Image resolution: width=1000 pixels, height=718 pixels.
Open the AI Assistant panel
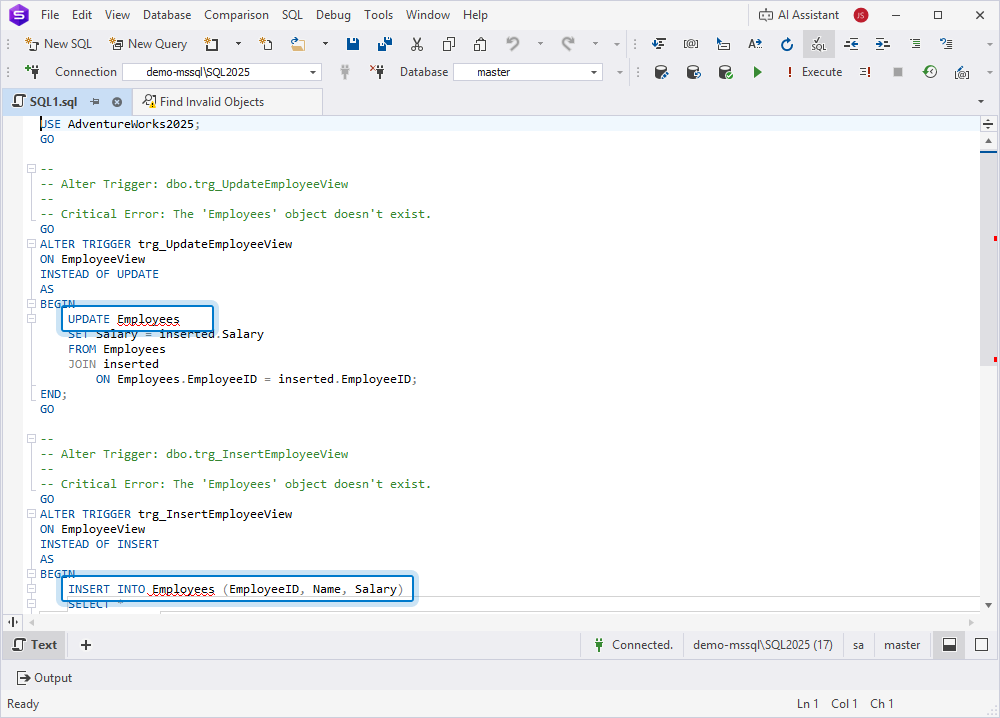798,15
